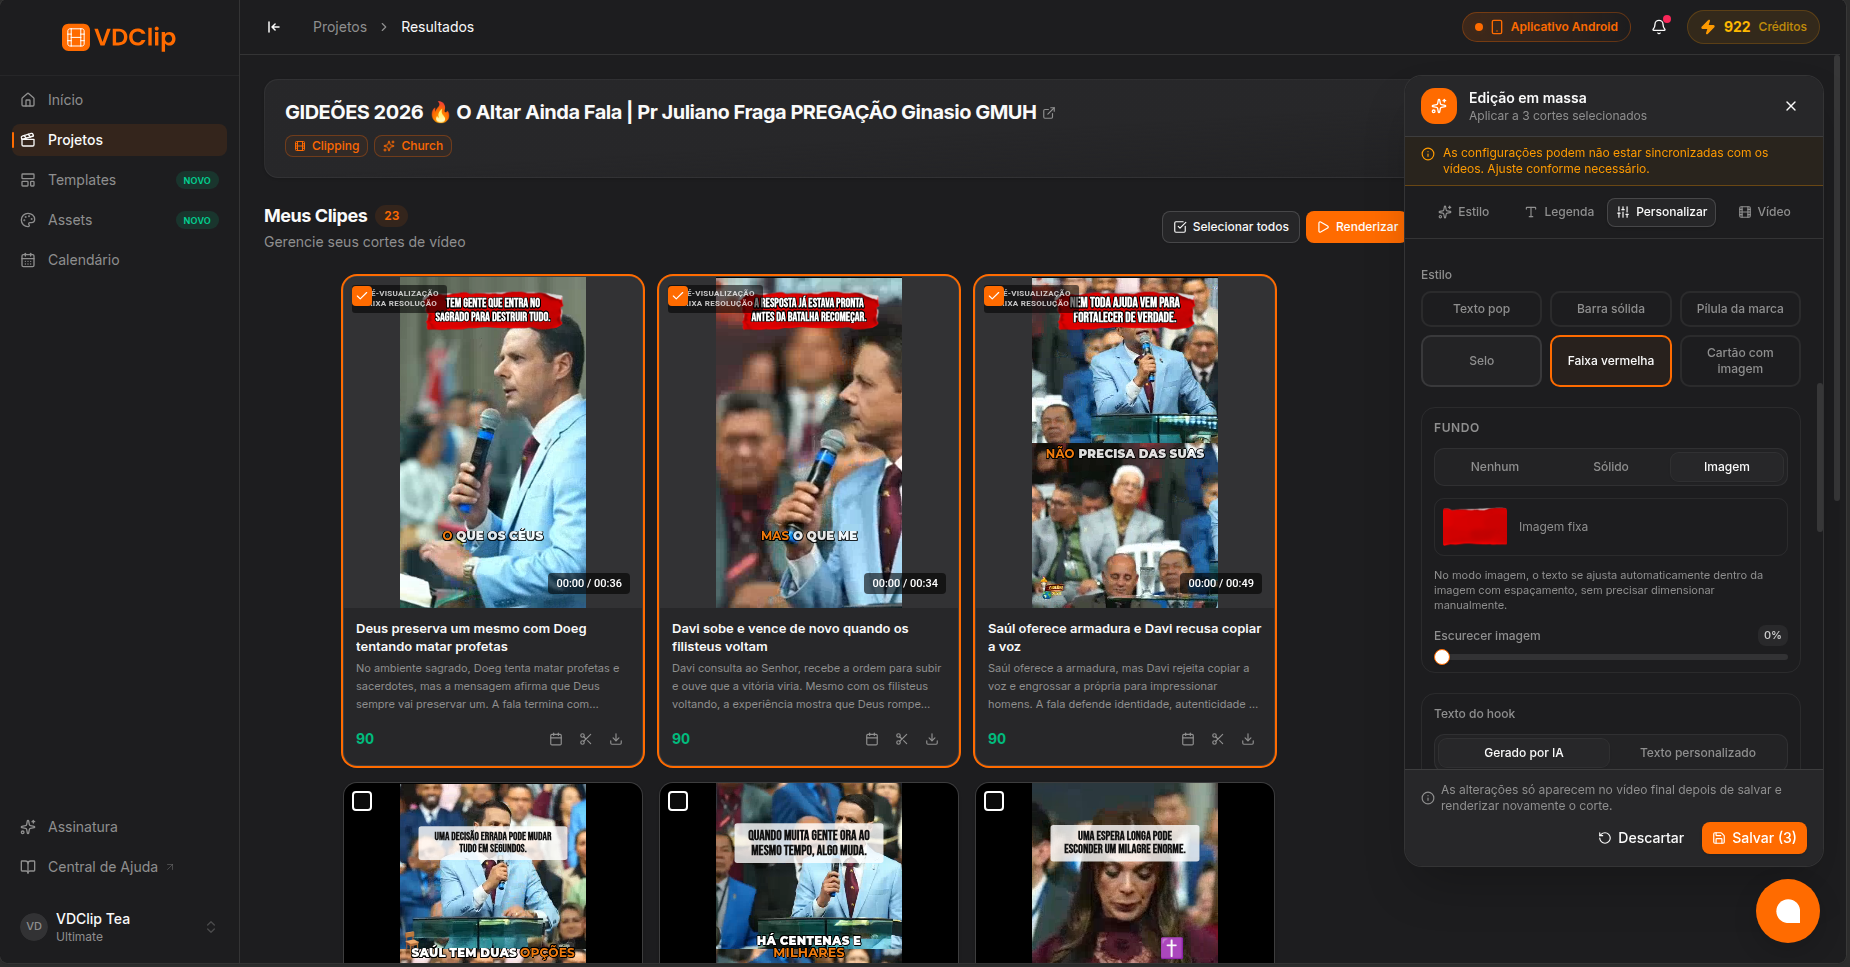Select the Uma espera longa clip checkbox
Image resolution: width=1850 pixels, height=967 pixels.
(994, 801)
